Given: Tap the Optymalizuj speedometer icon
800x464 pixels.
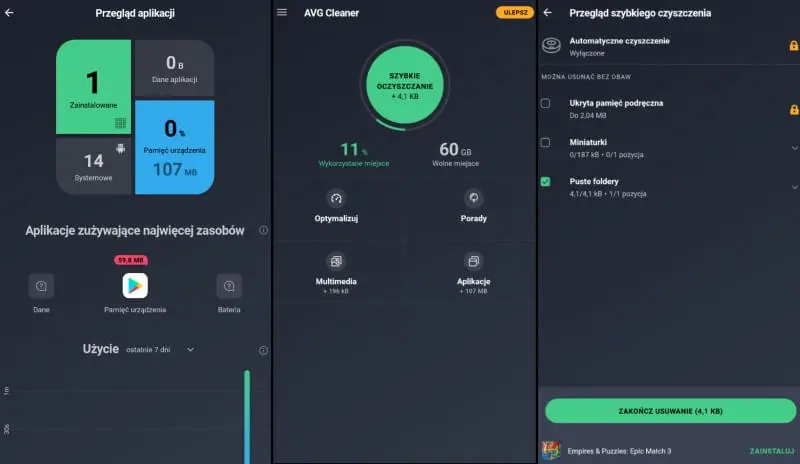Looking at the screenshot, I should pyautogui.click(x=336, y=198).
